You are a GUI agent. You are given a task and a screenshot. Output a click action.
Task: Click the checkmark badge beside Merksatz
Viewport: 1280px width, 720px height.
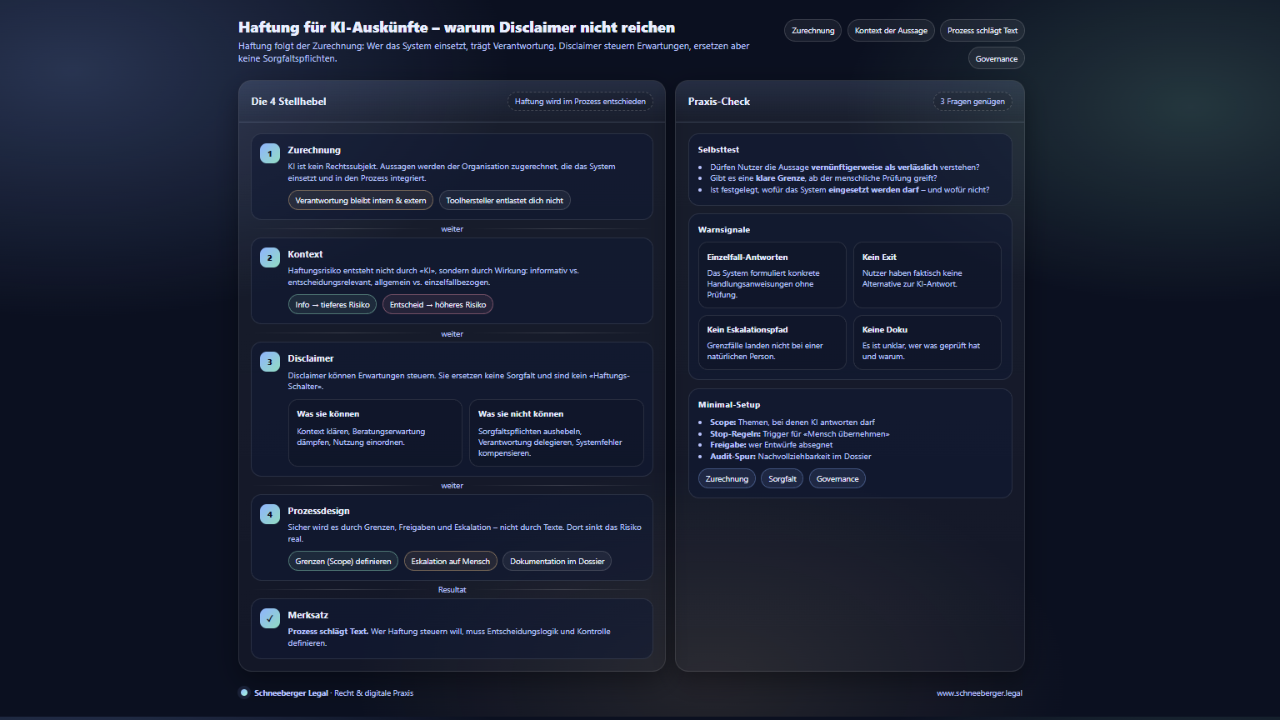[270, 618]
